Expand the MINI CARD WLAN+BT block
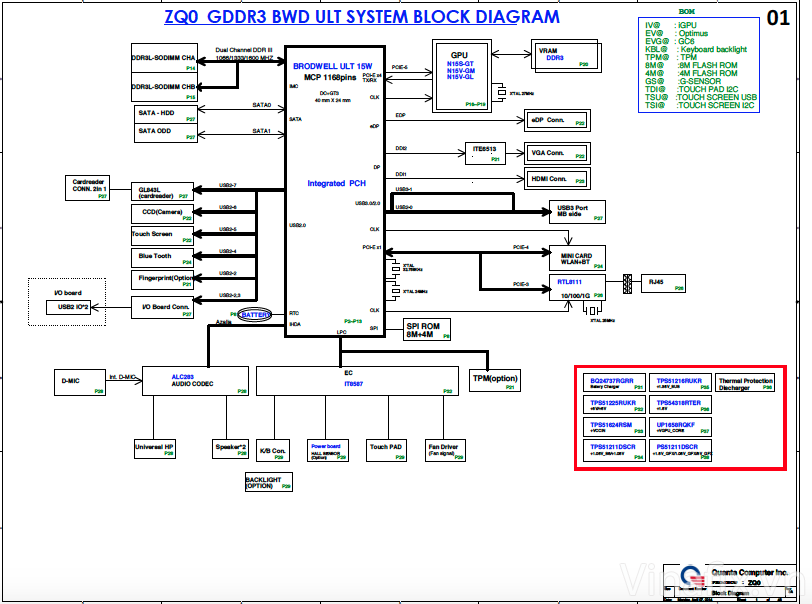The image size is (812, 604). click(x=576, y=258)
